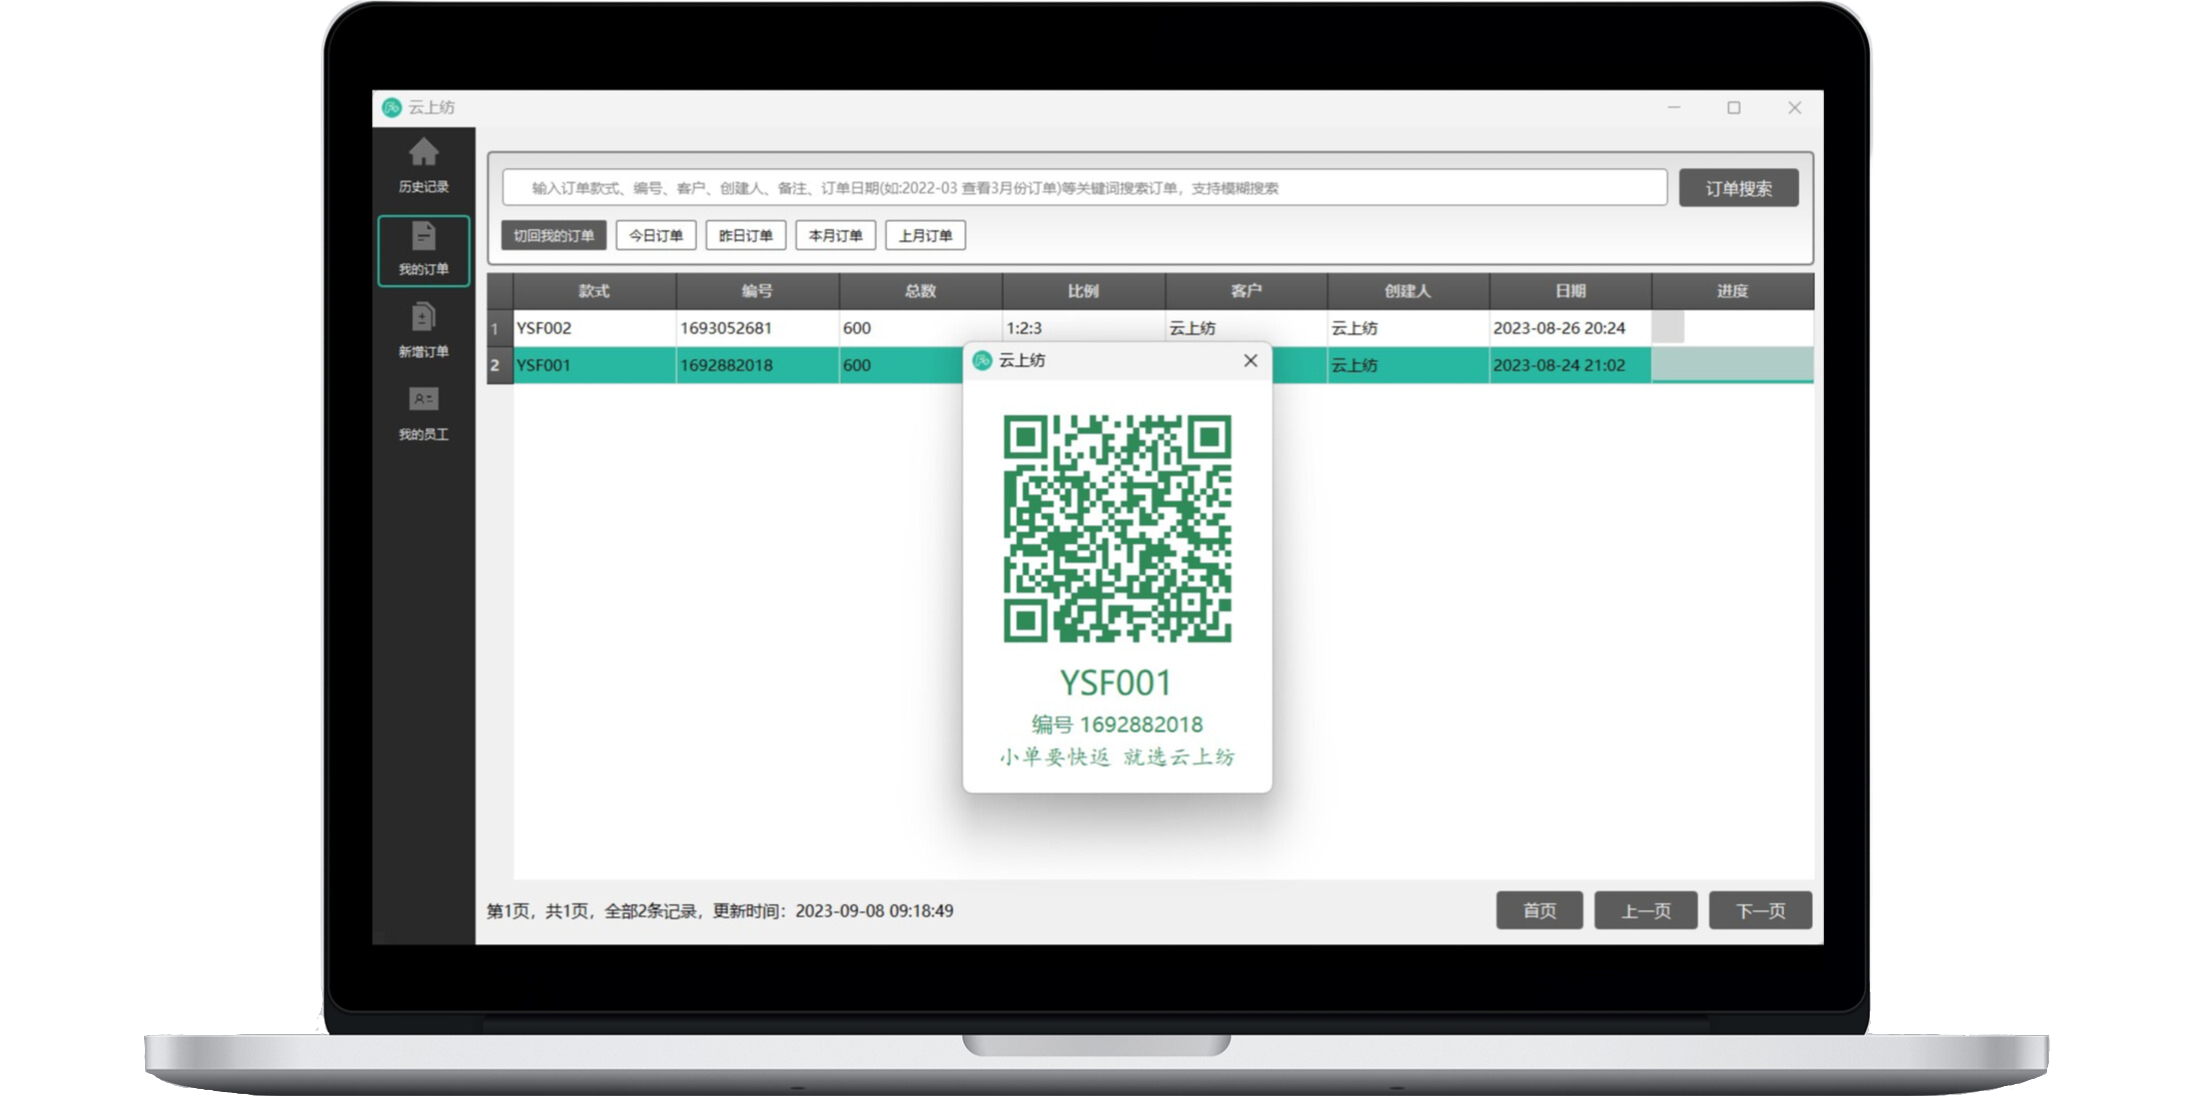The height and width of the screenshot is (1096, 2192).
Task: Sort by the 进度 column header
Action: click(1732, 291)
